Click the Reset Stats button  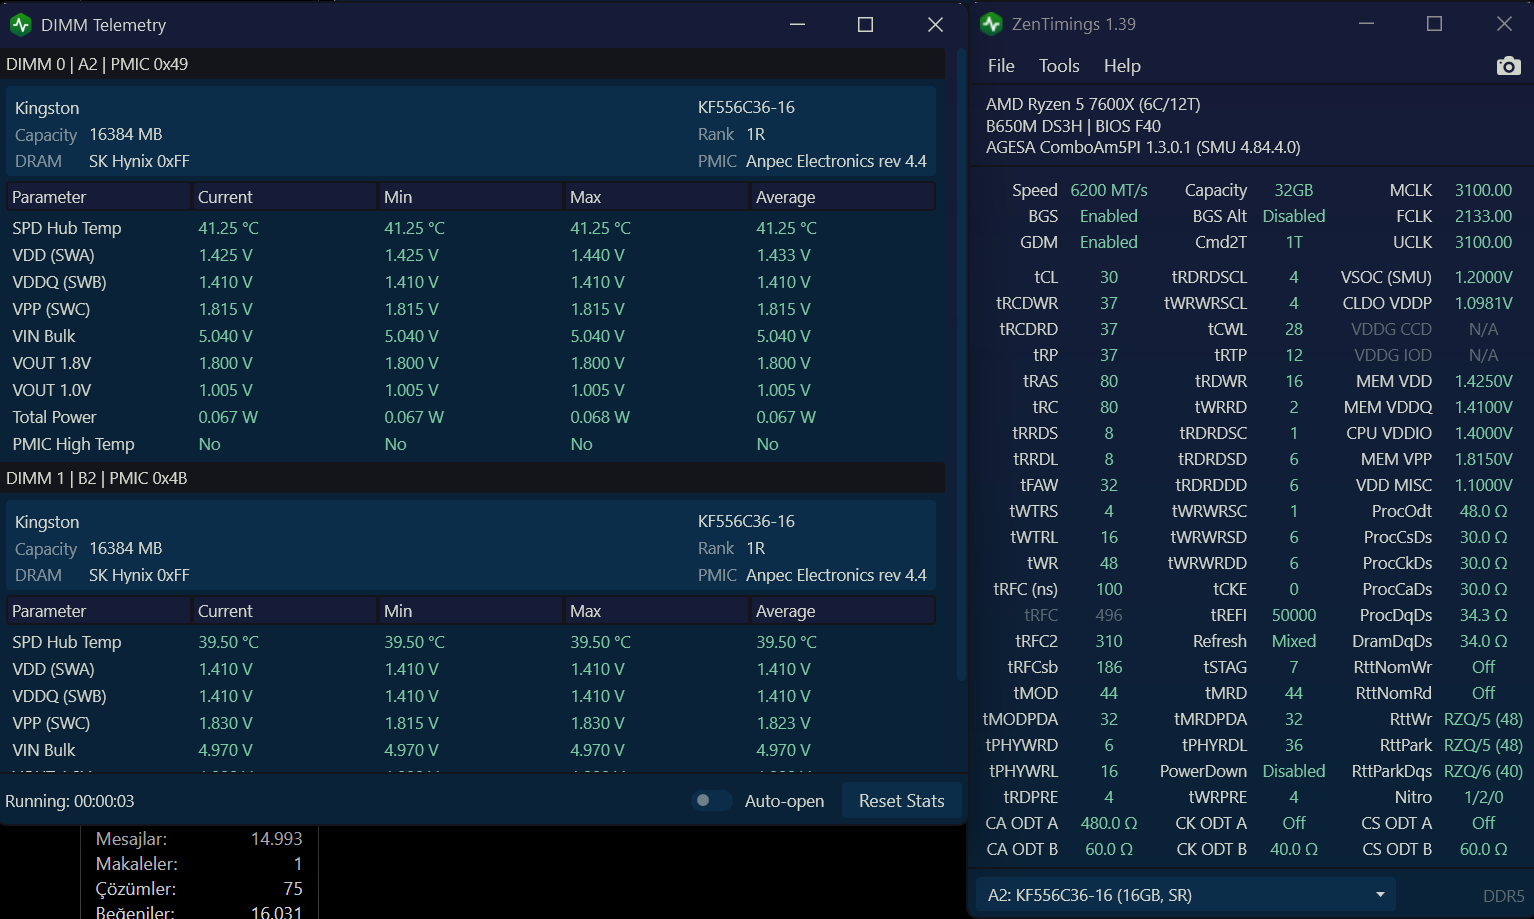click(902, 801)
